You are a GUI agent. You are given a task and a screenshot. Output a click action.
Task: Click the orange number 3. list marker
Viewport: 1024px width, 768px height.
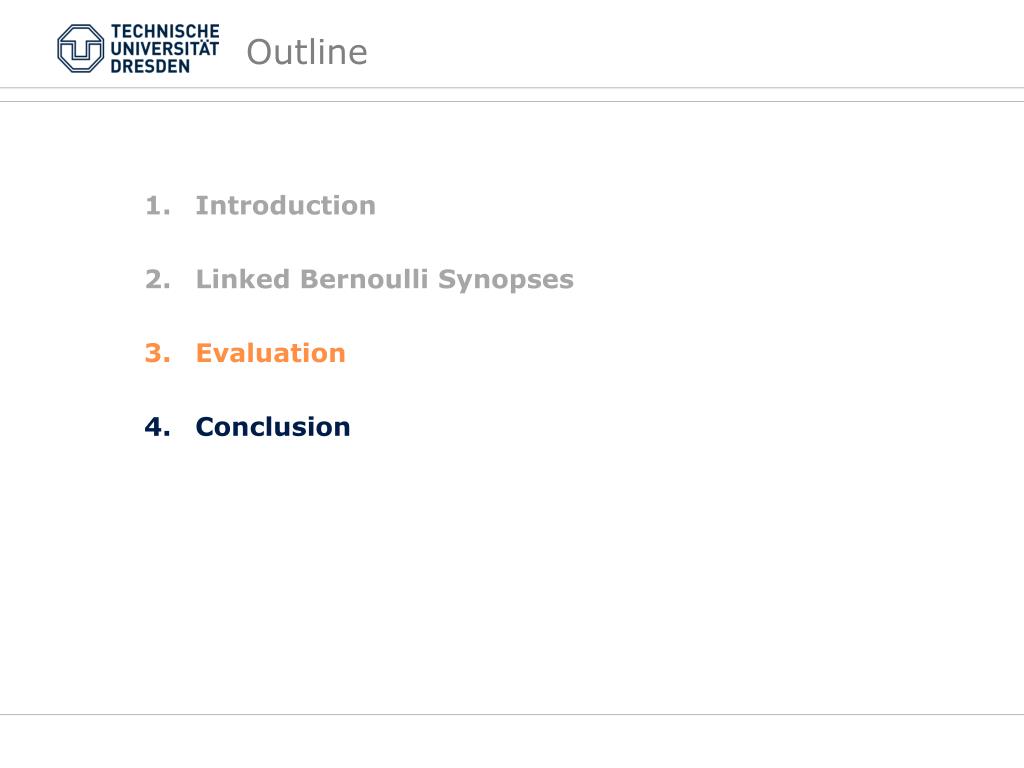click(157, 353)
